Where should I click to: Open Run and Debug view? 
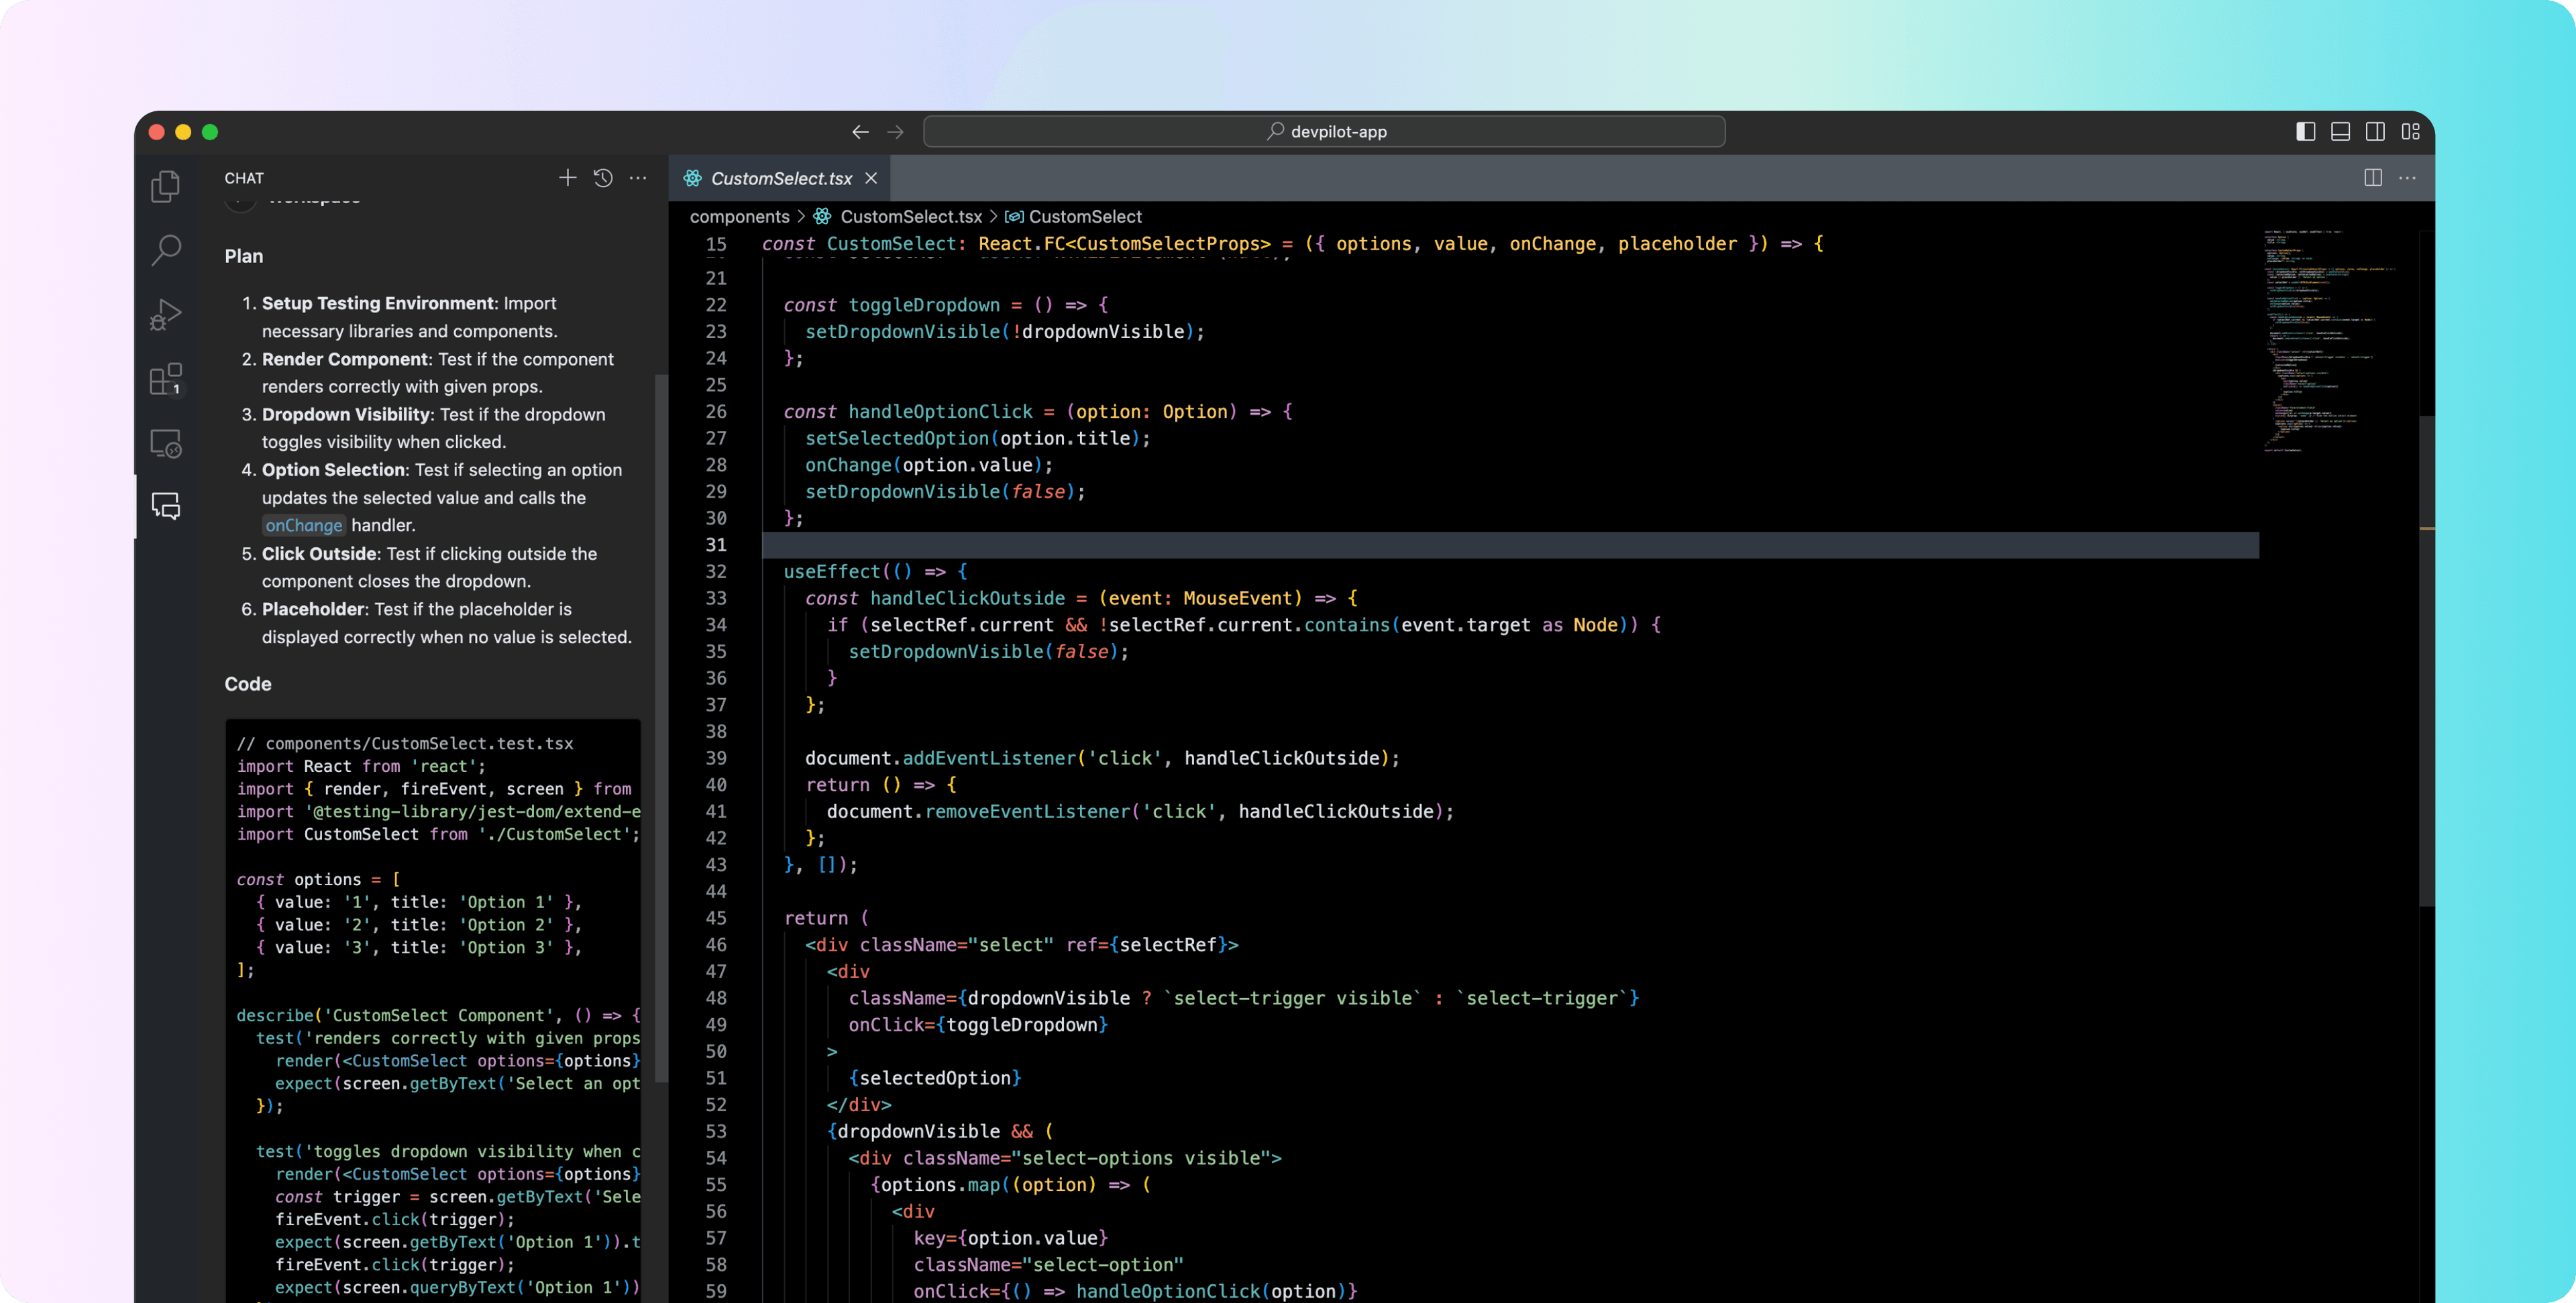coord(165,314)
